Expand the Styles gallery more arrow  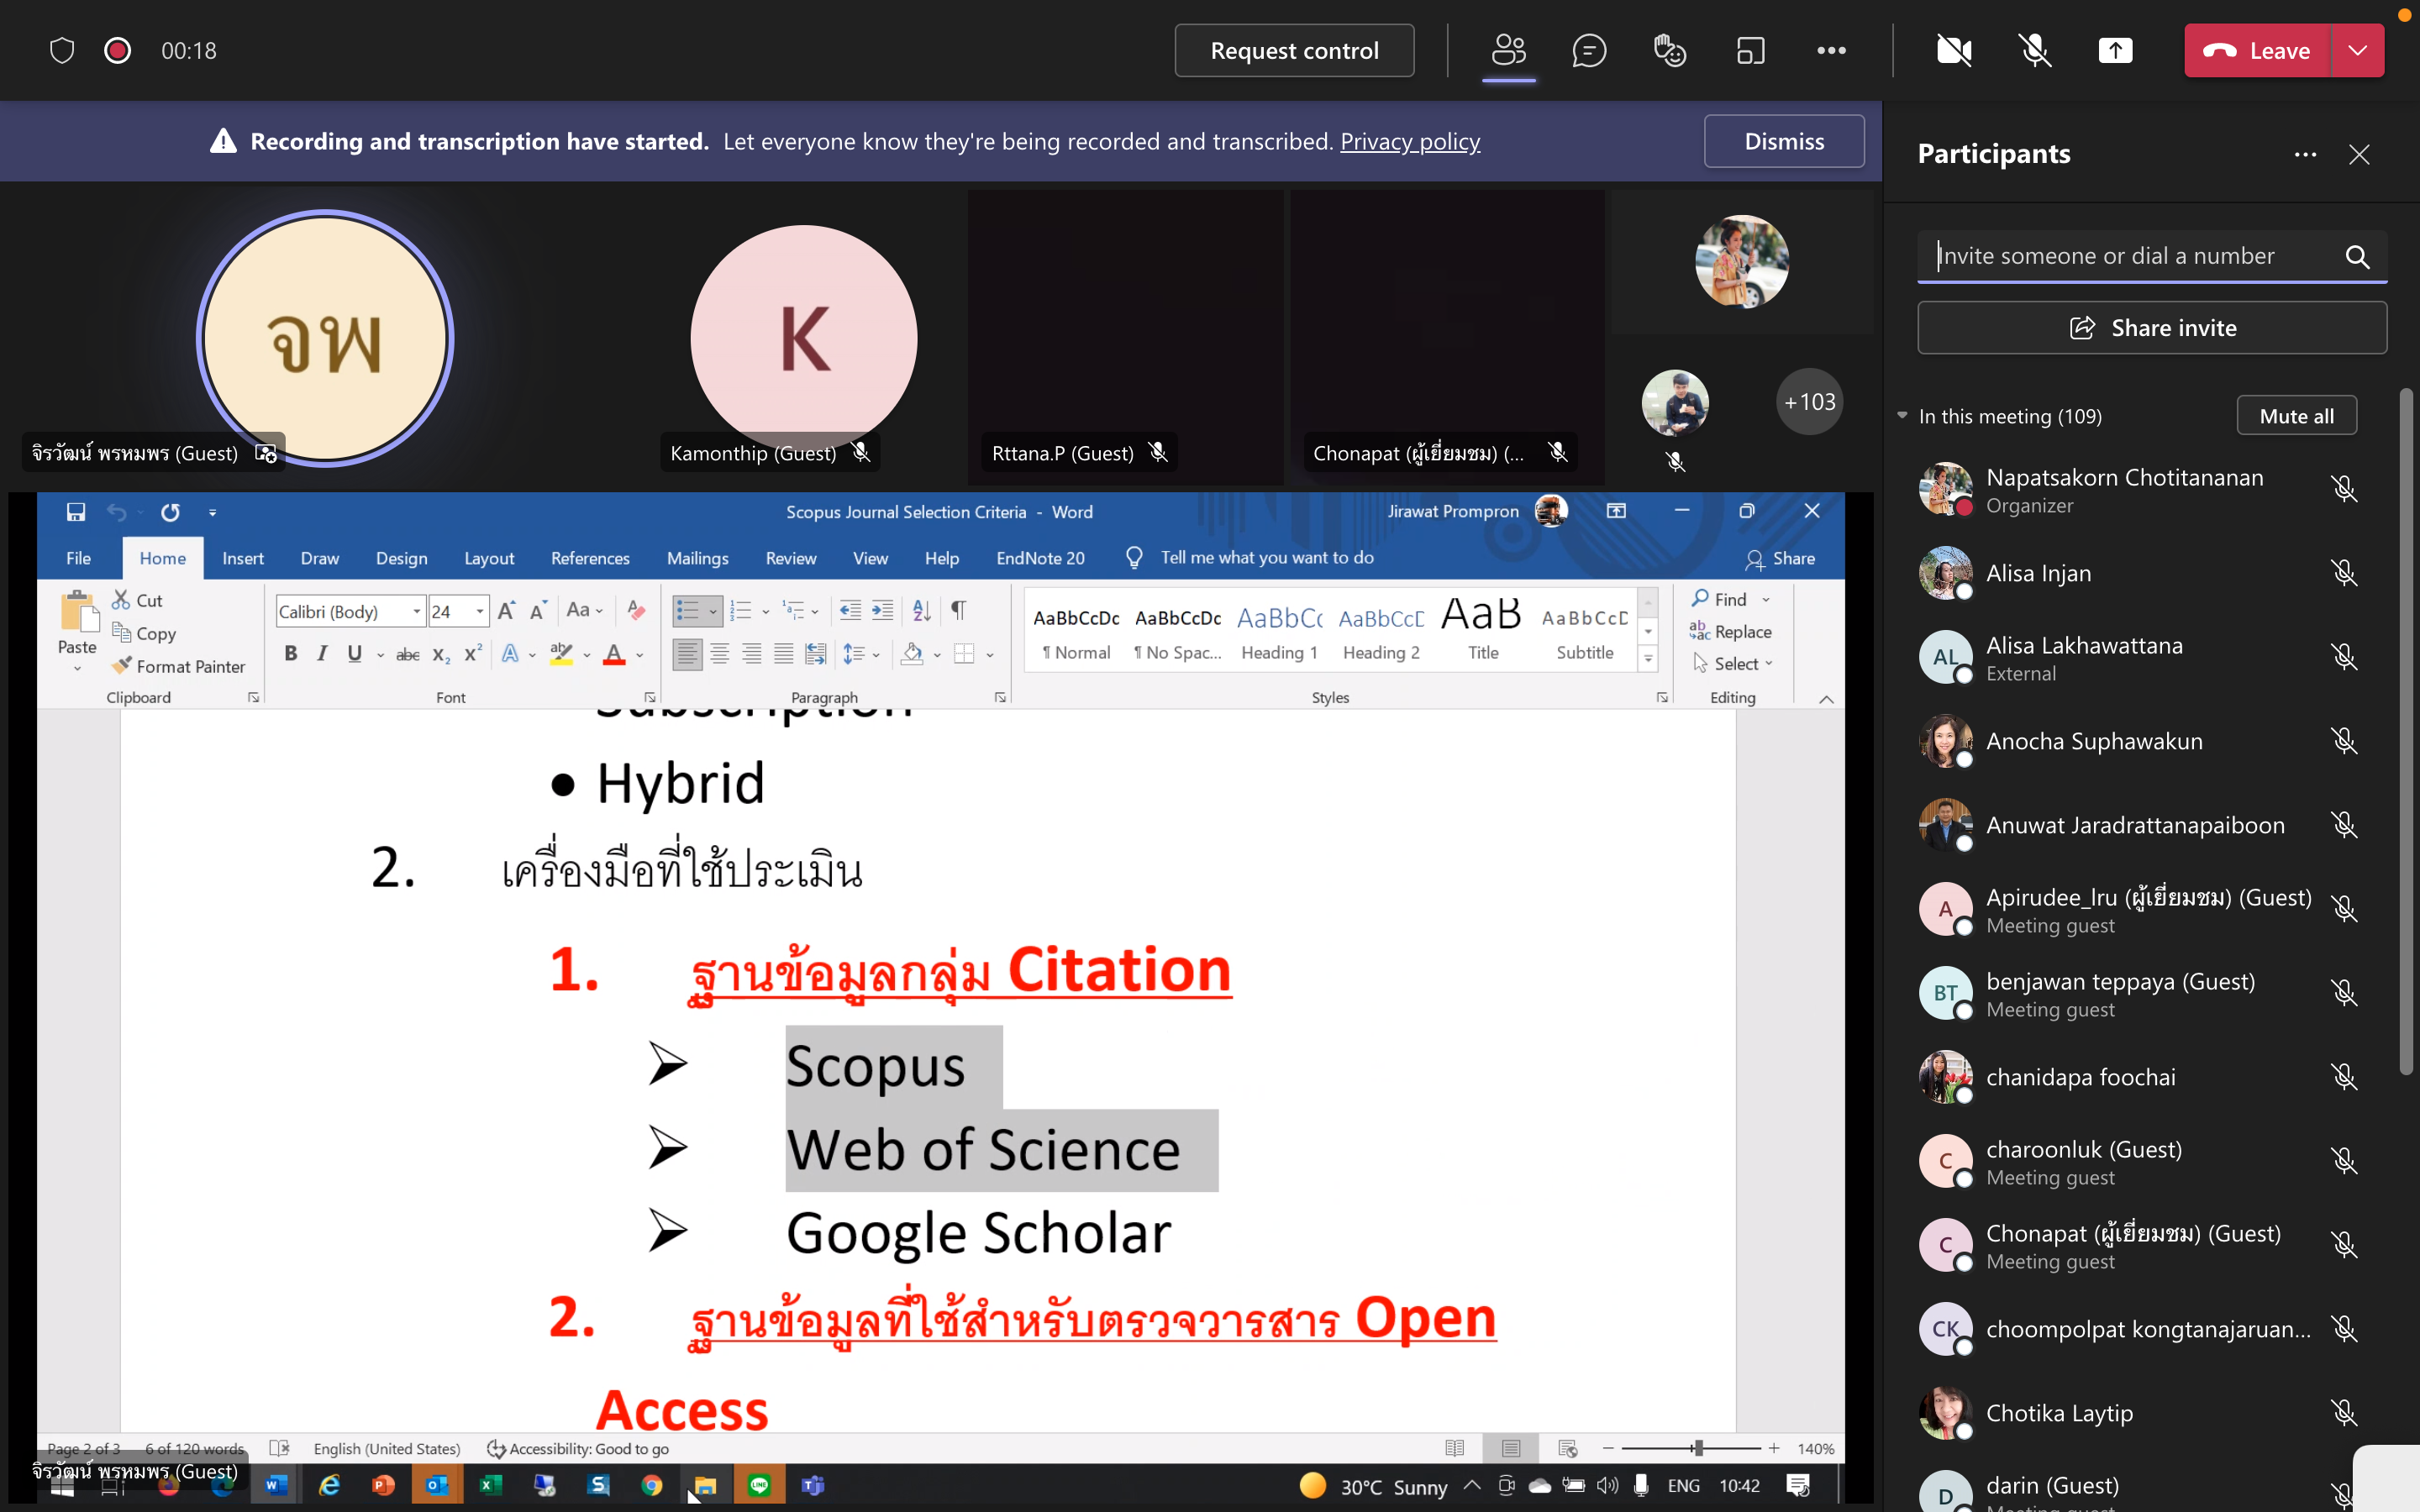[1648, 658]
